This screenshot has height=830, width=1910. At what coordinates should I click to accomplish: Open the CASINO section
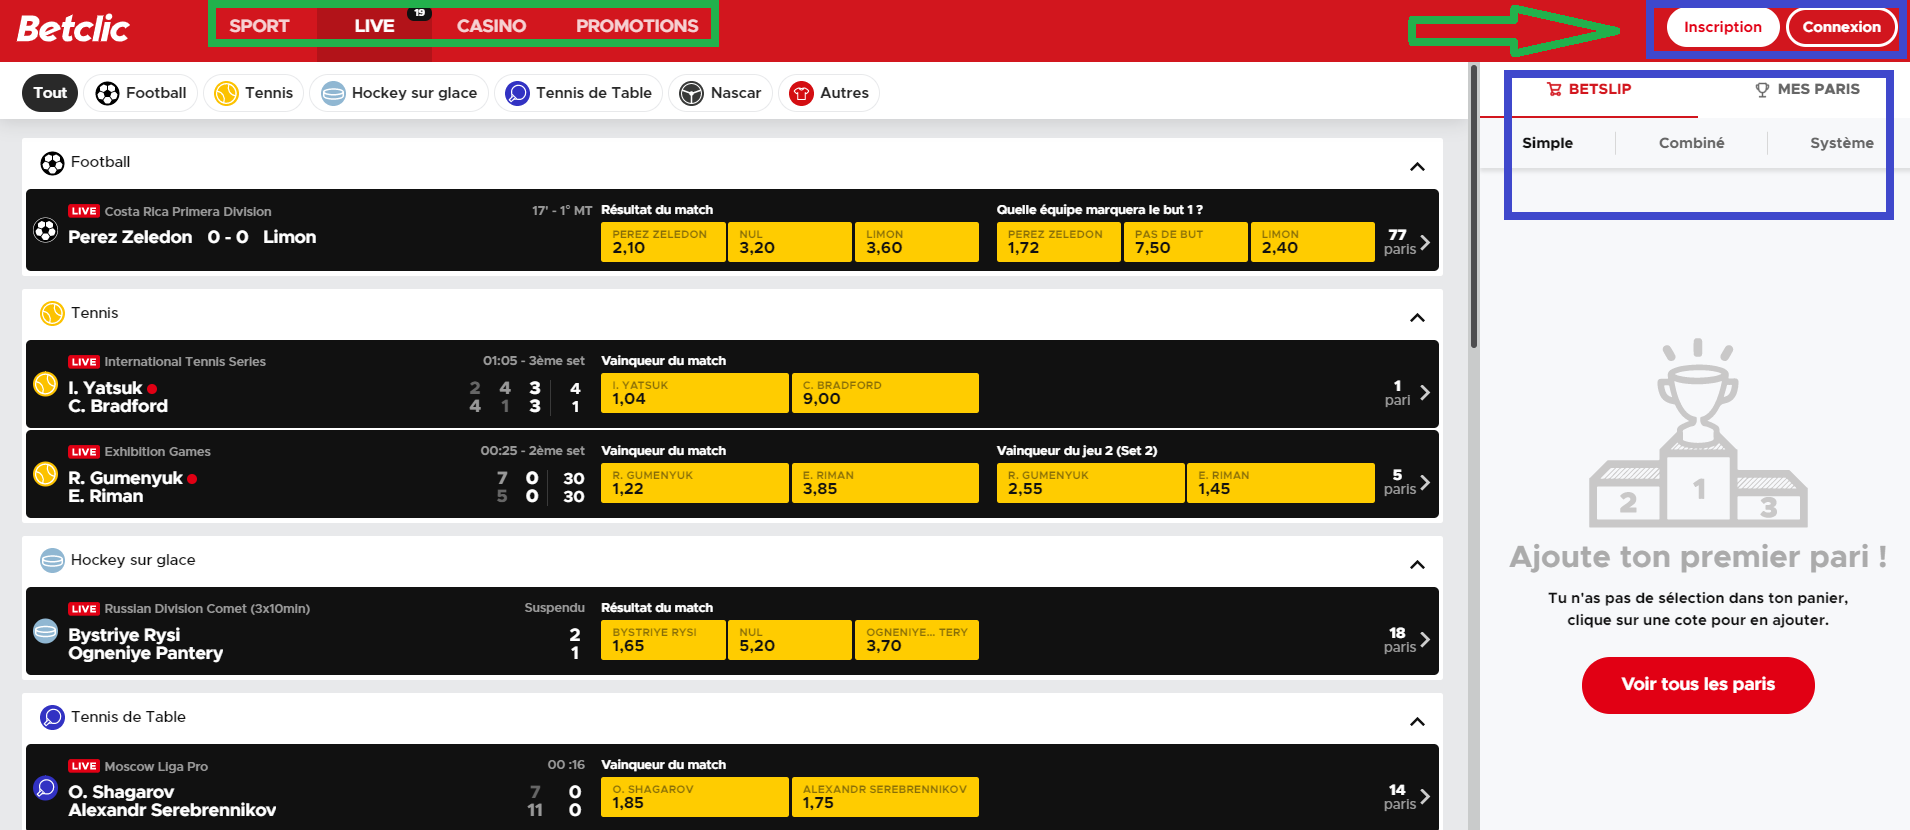coord(491,26)
